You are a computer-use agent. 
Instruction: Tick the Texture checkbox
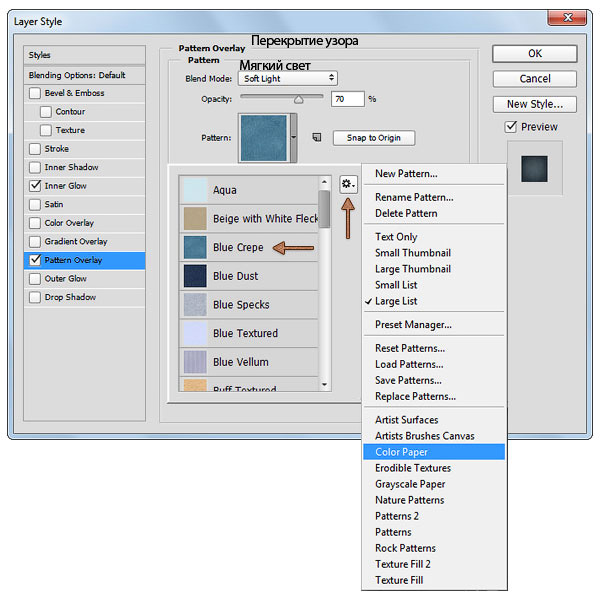tap(46, 130)
